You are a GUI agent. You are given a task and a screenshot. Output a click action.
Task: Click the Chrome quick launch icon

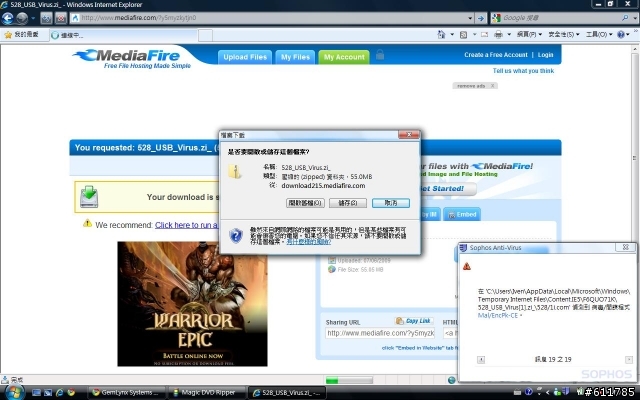pyautogui.click(x=71, y=393)
